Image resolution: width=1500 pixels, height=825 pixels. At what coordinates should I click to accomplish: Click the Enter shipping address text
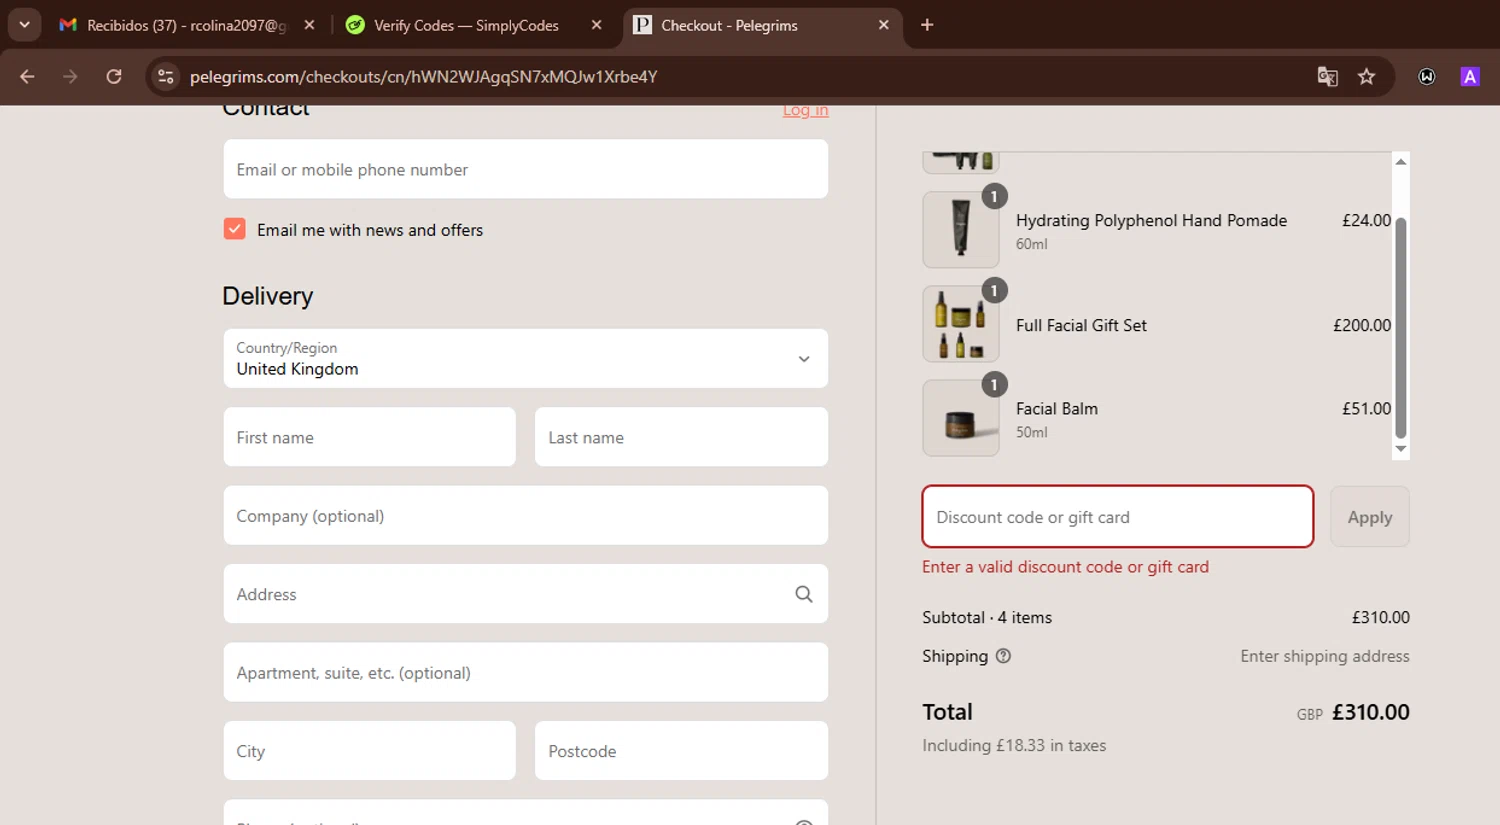point(1325,656)
